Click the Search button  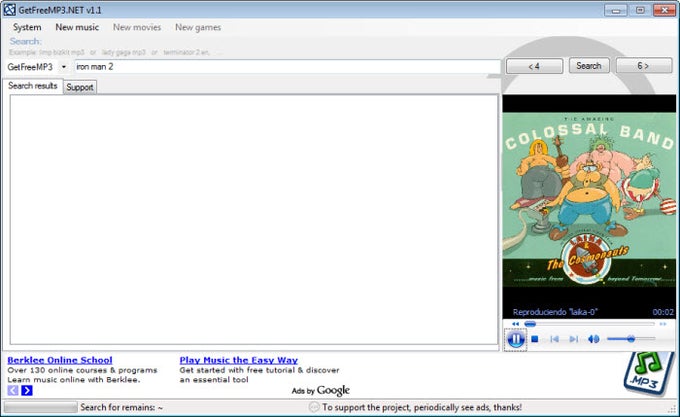point(589,66)
